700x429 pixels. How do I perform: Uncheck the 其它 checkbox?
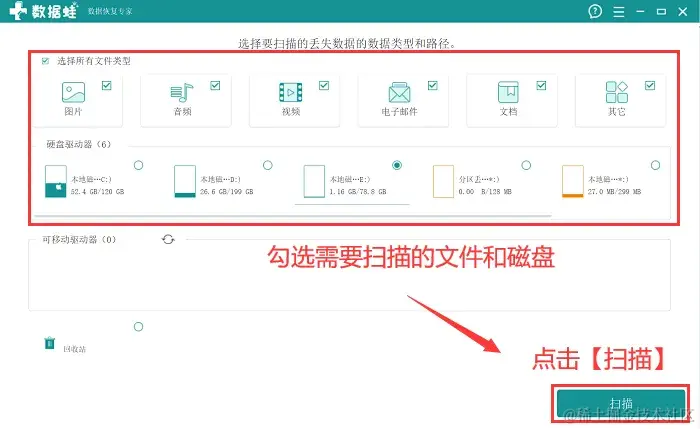650,85
